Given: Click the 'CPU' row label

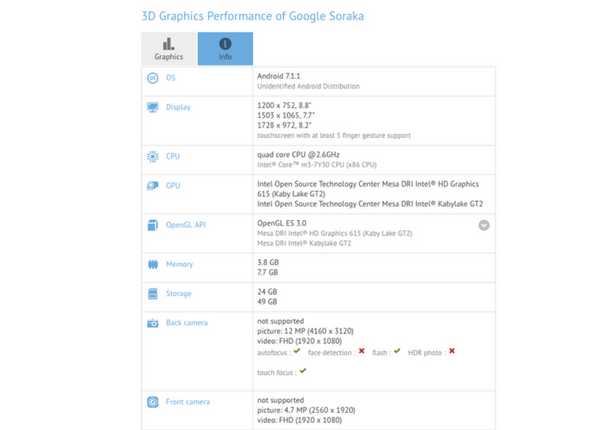Looking at the screenshot, I should point(173,156).
